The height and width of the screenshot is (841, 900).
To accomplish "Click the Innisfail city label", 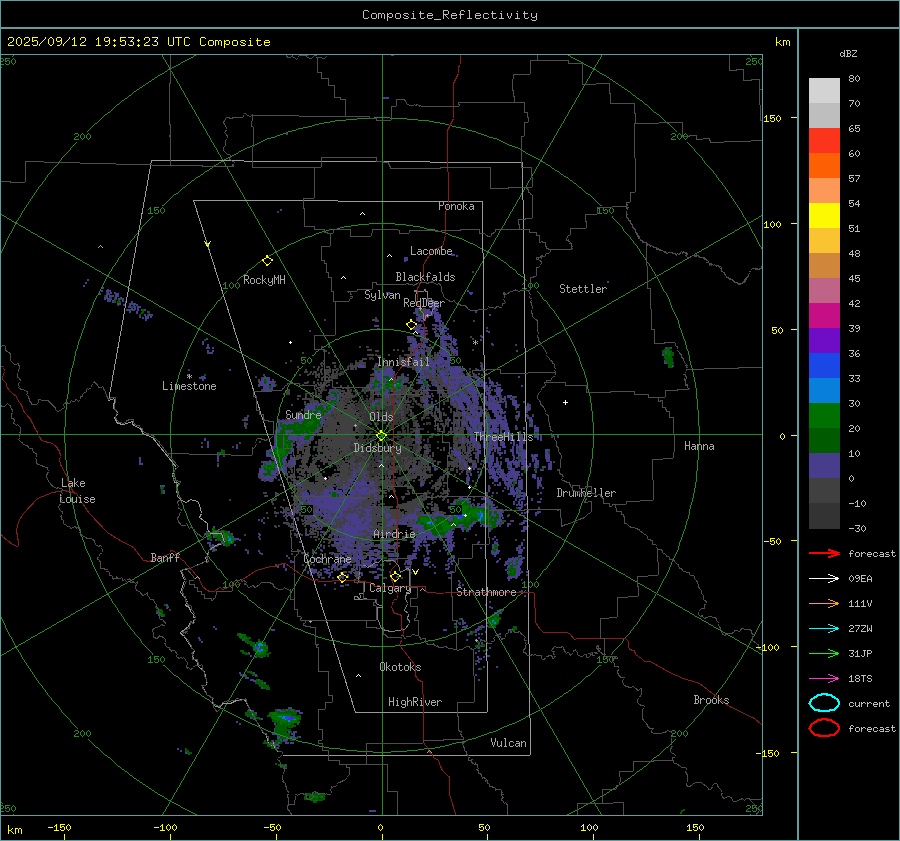I will pos(403,362).
